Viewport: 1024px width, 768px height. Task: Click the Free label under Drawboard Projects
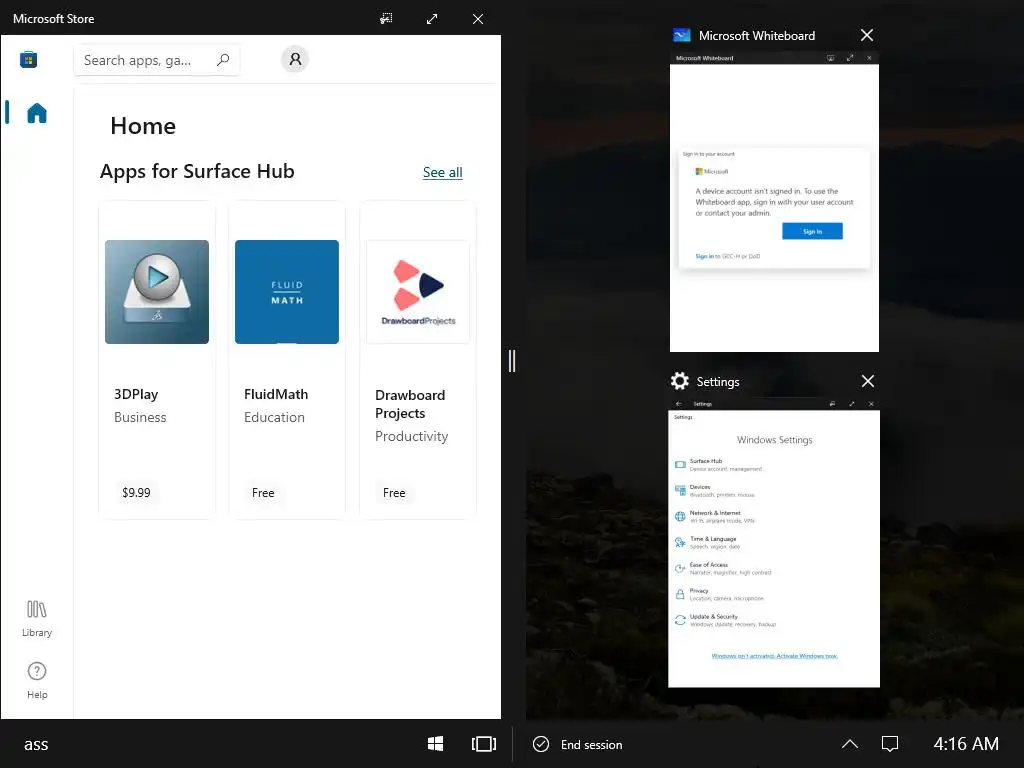tap(394, 493)
